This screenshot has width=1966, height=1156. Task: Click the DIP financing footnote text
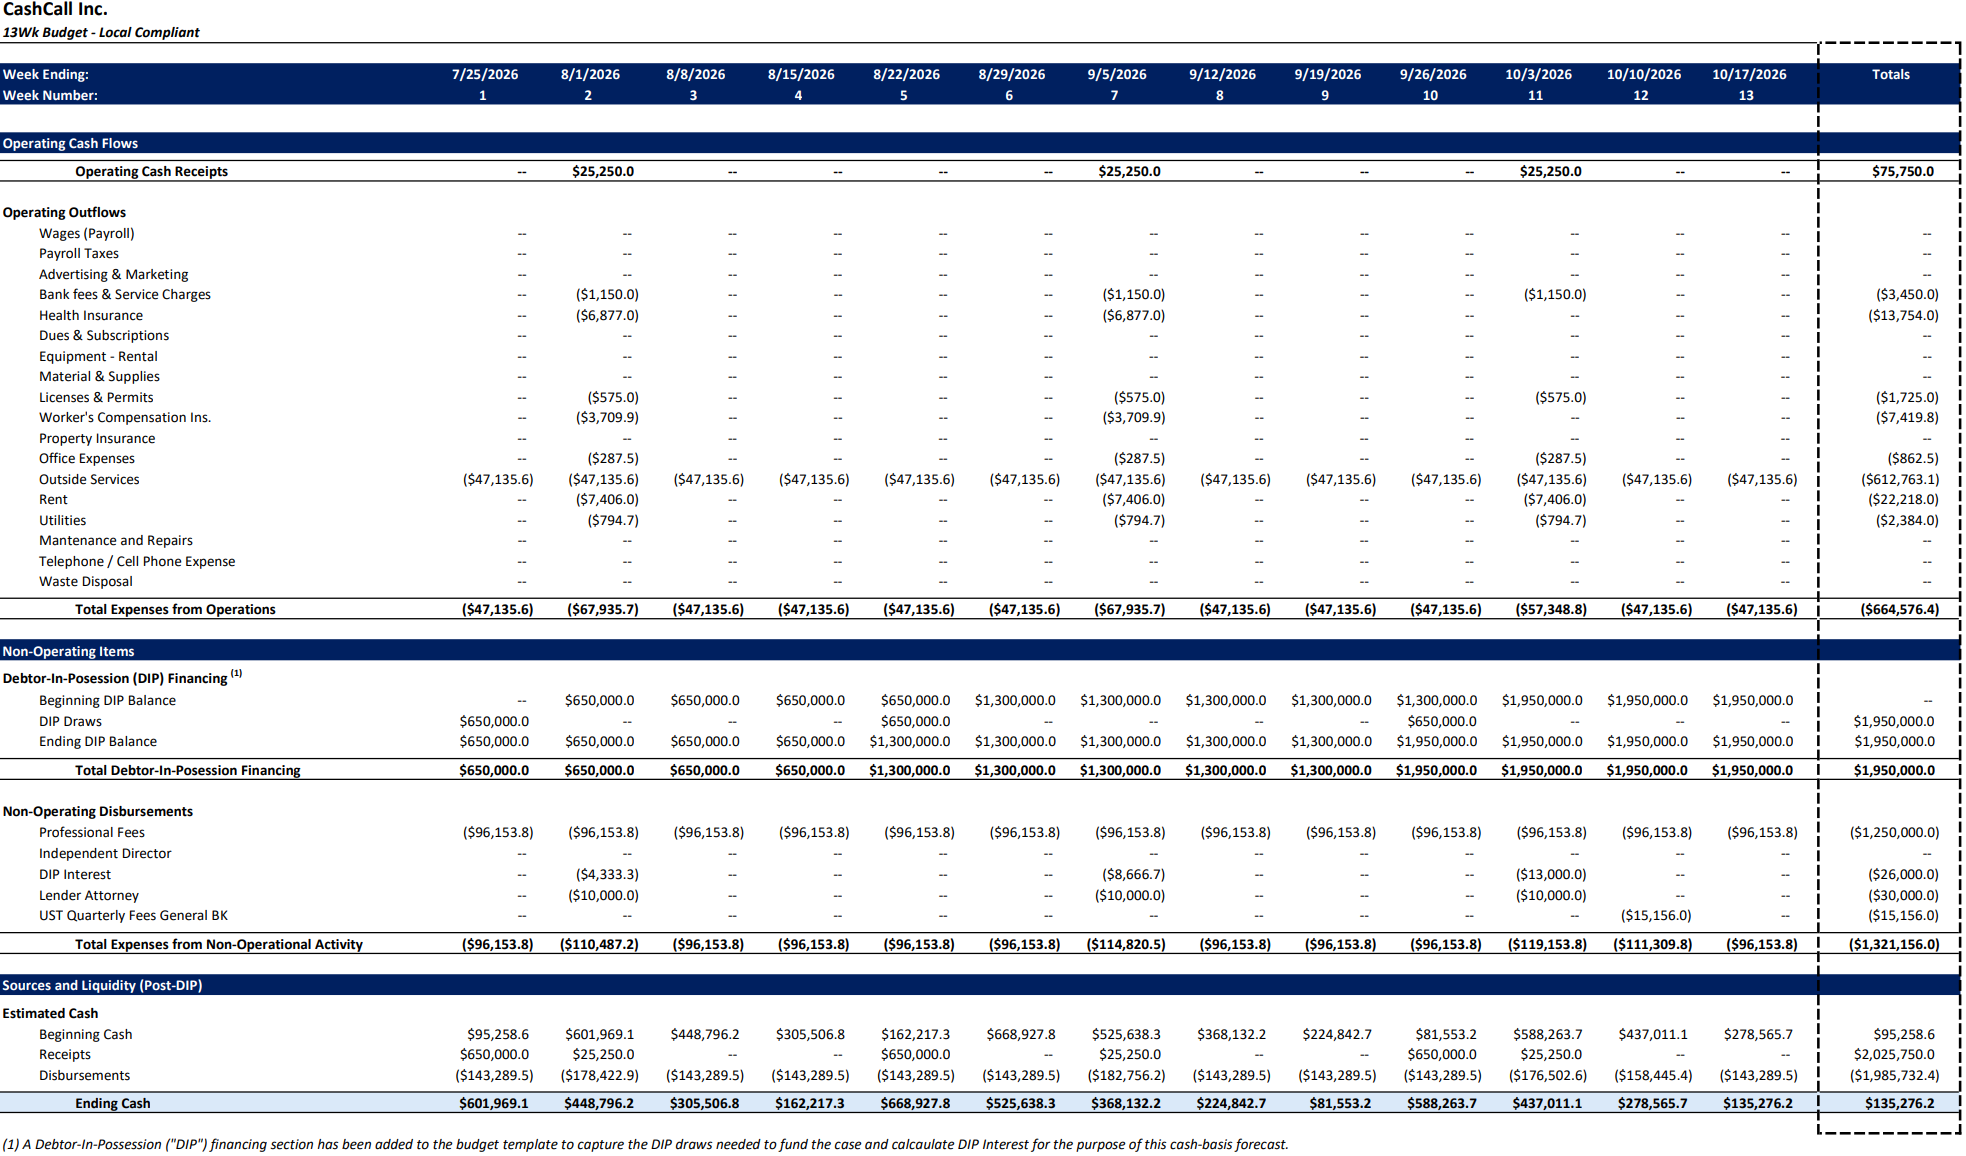(645, 1144)
